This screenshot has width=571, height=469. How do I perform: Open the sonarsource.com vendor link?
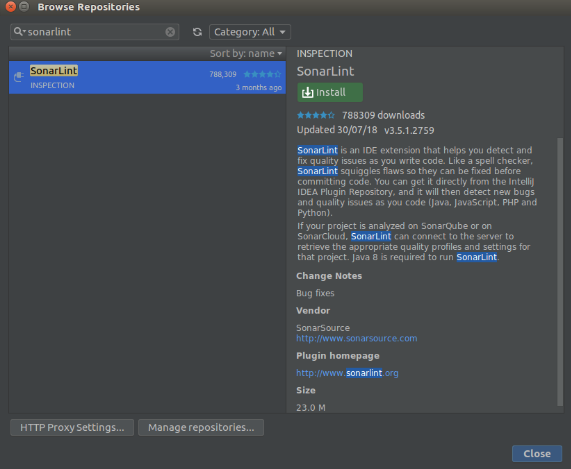pos(357,338)
